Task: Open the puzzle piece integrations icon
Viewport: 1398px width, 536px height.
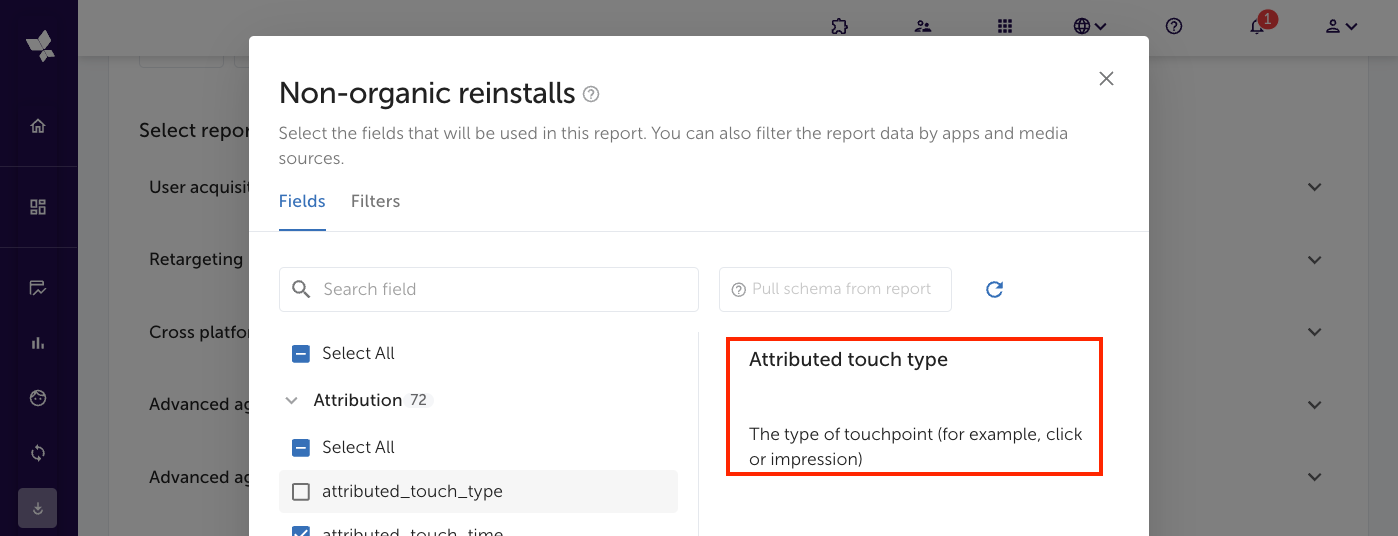Action: click(x=839, y=27)
